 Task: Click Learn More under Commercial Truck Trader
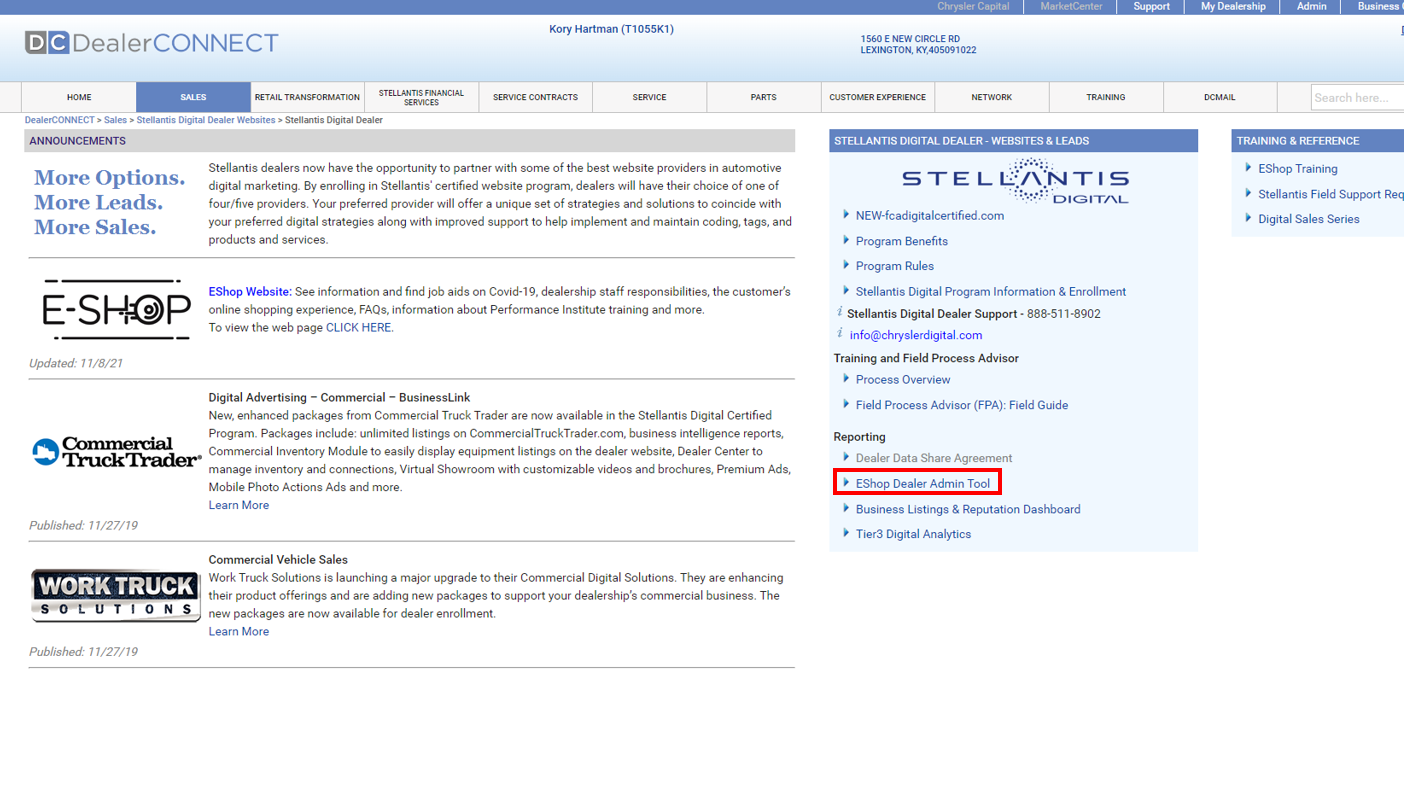[x=238, y=505]
